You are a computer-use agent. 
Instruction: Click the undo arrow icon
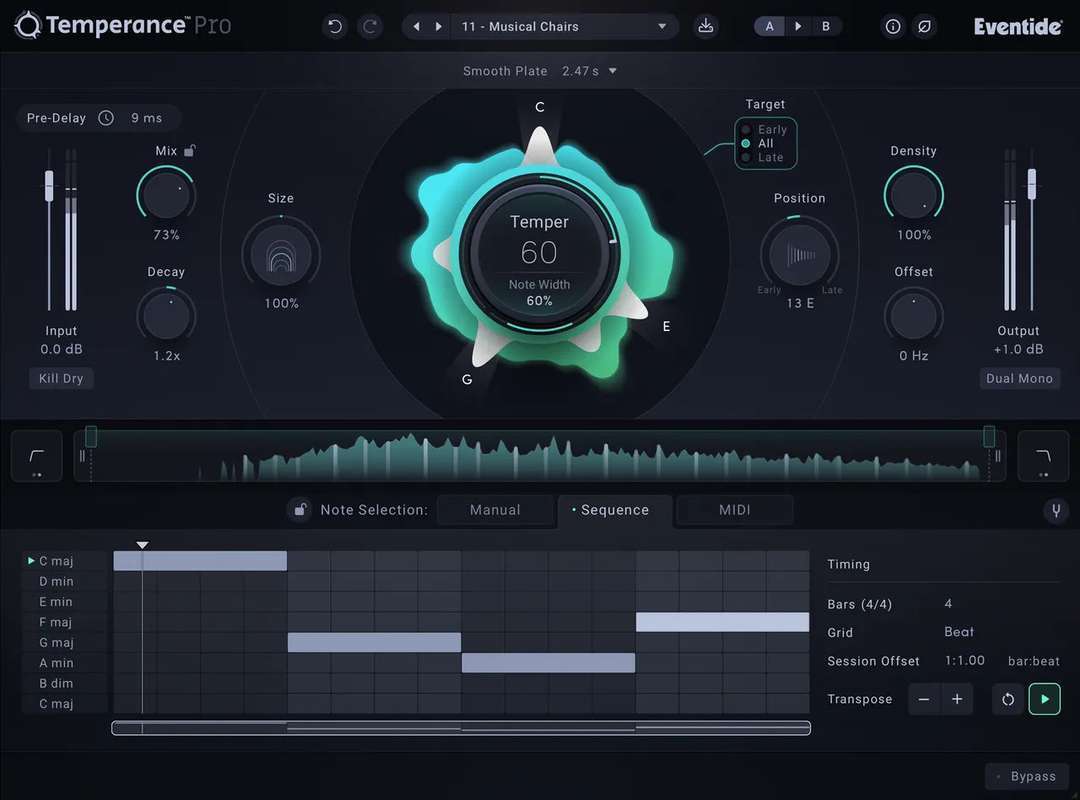tap(335, 27)
